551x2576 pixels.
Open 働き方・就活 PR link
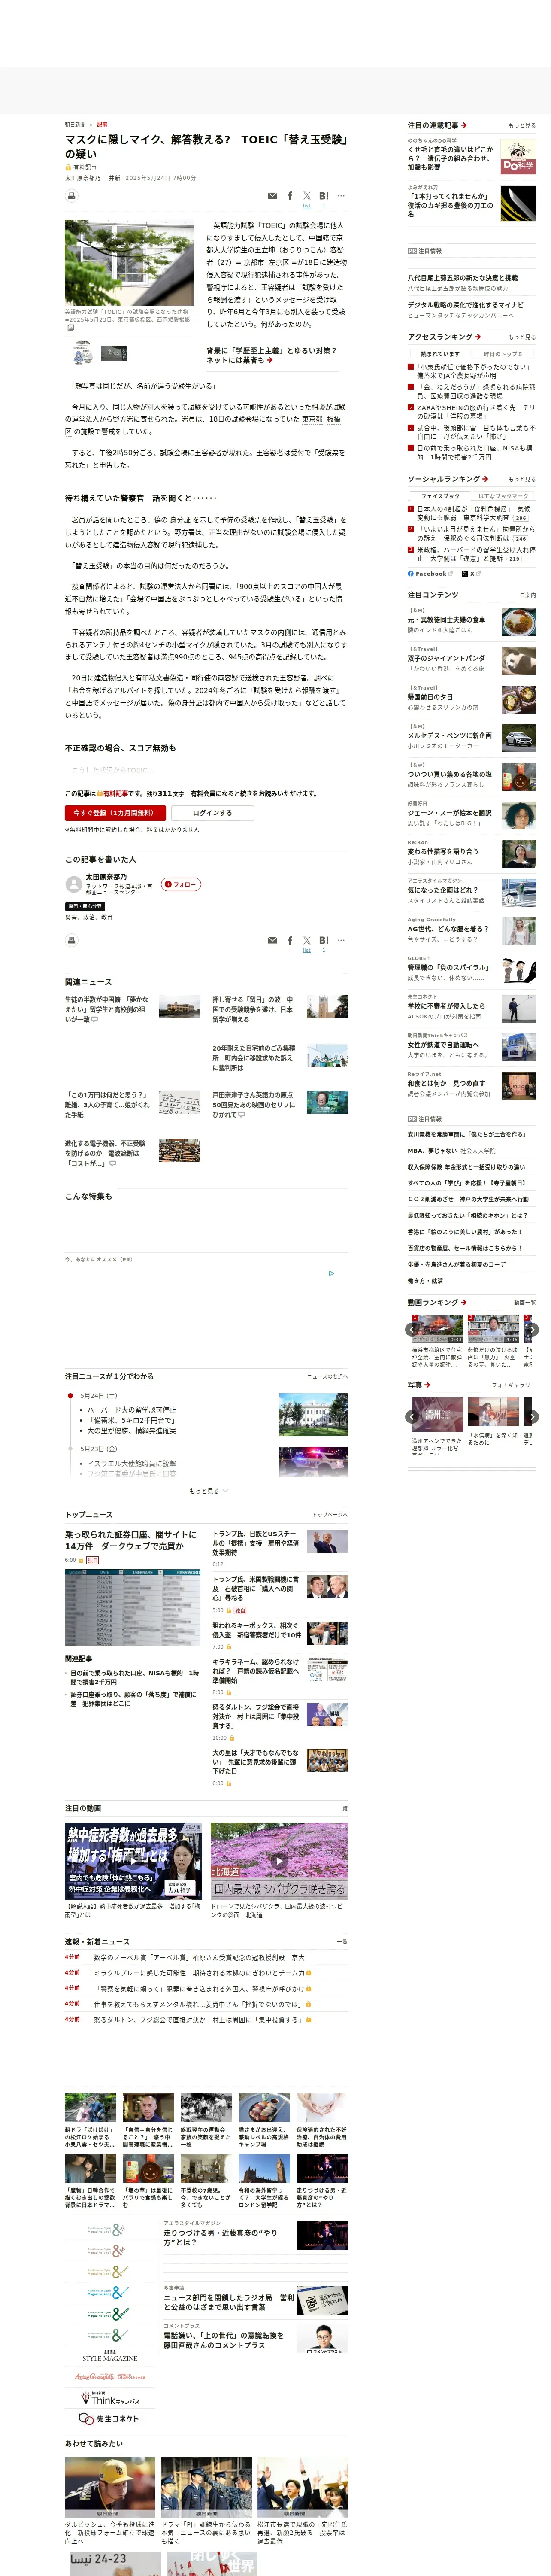tap(424, 1281)
